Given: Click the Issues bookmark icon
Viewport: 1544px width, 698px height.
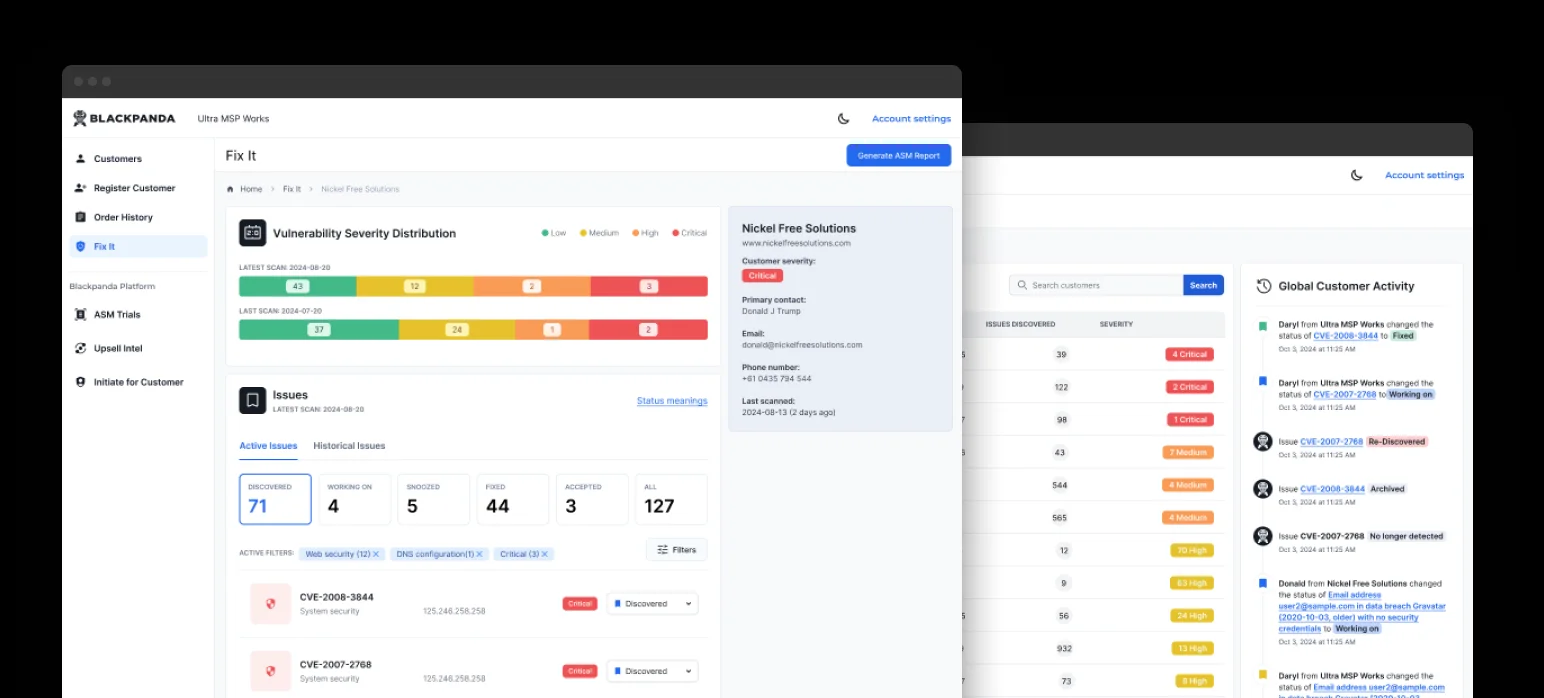Looking at the screenshot, I should click(x=252, y=400).
